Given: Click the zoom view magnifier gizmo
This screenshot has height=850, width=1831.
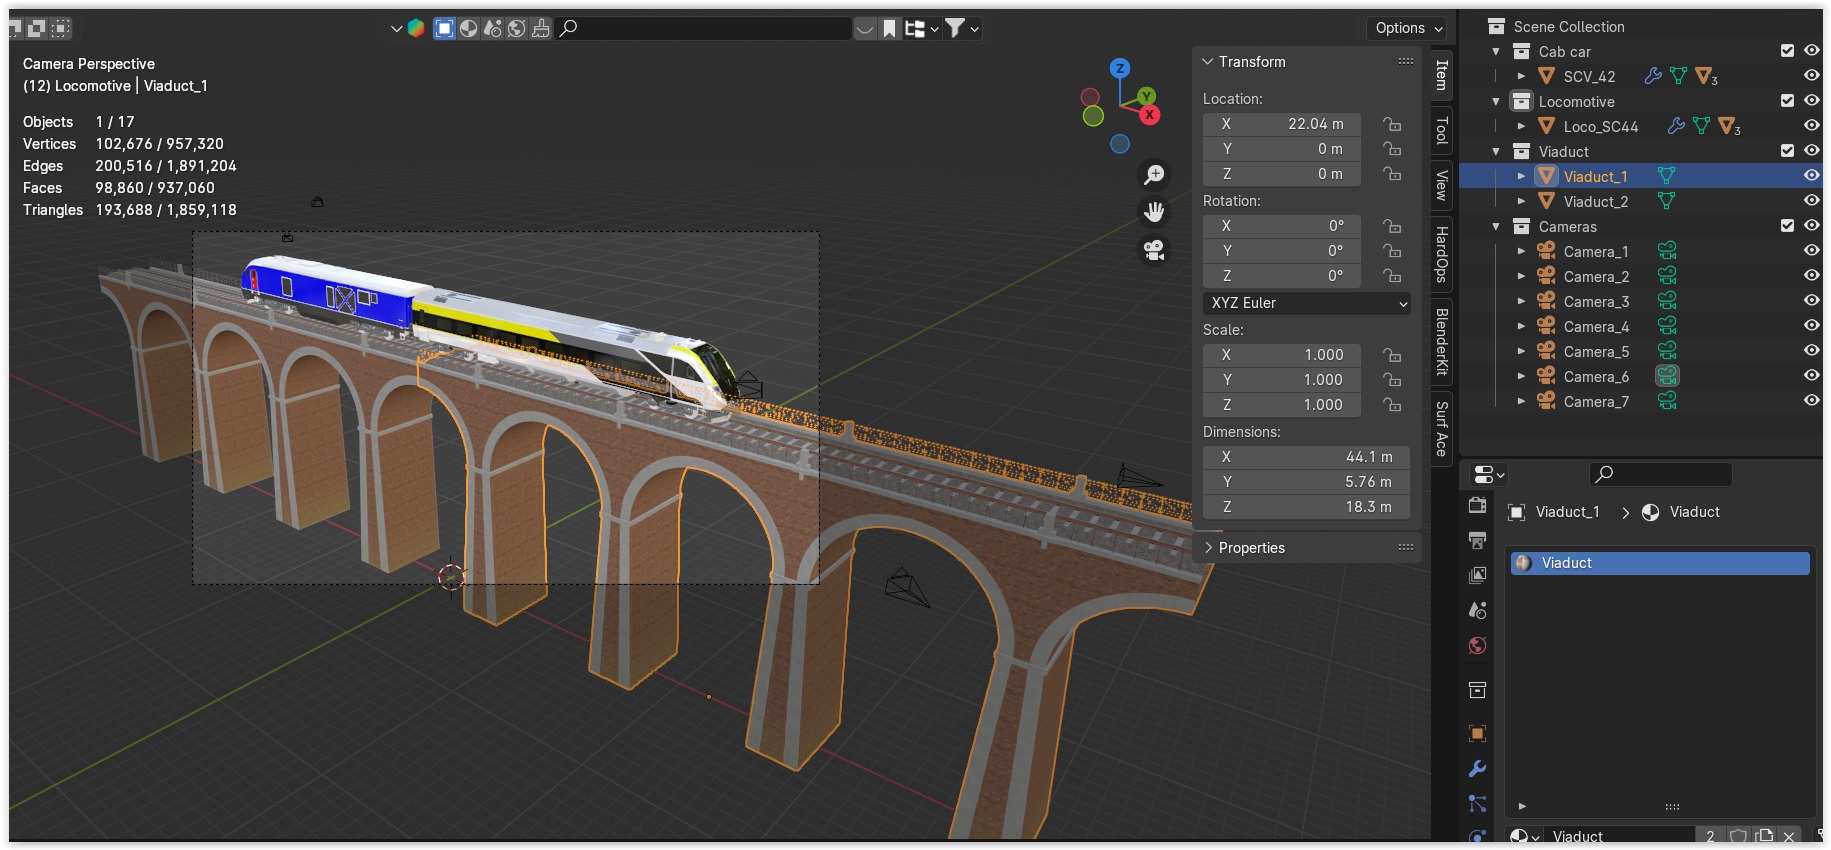Looking at the screenshot, I should 1154,175.
